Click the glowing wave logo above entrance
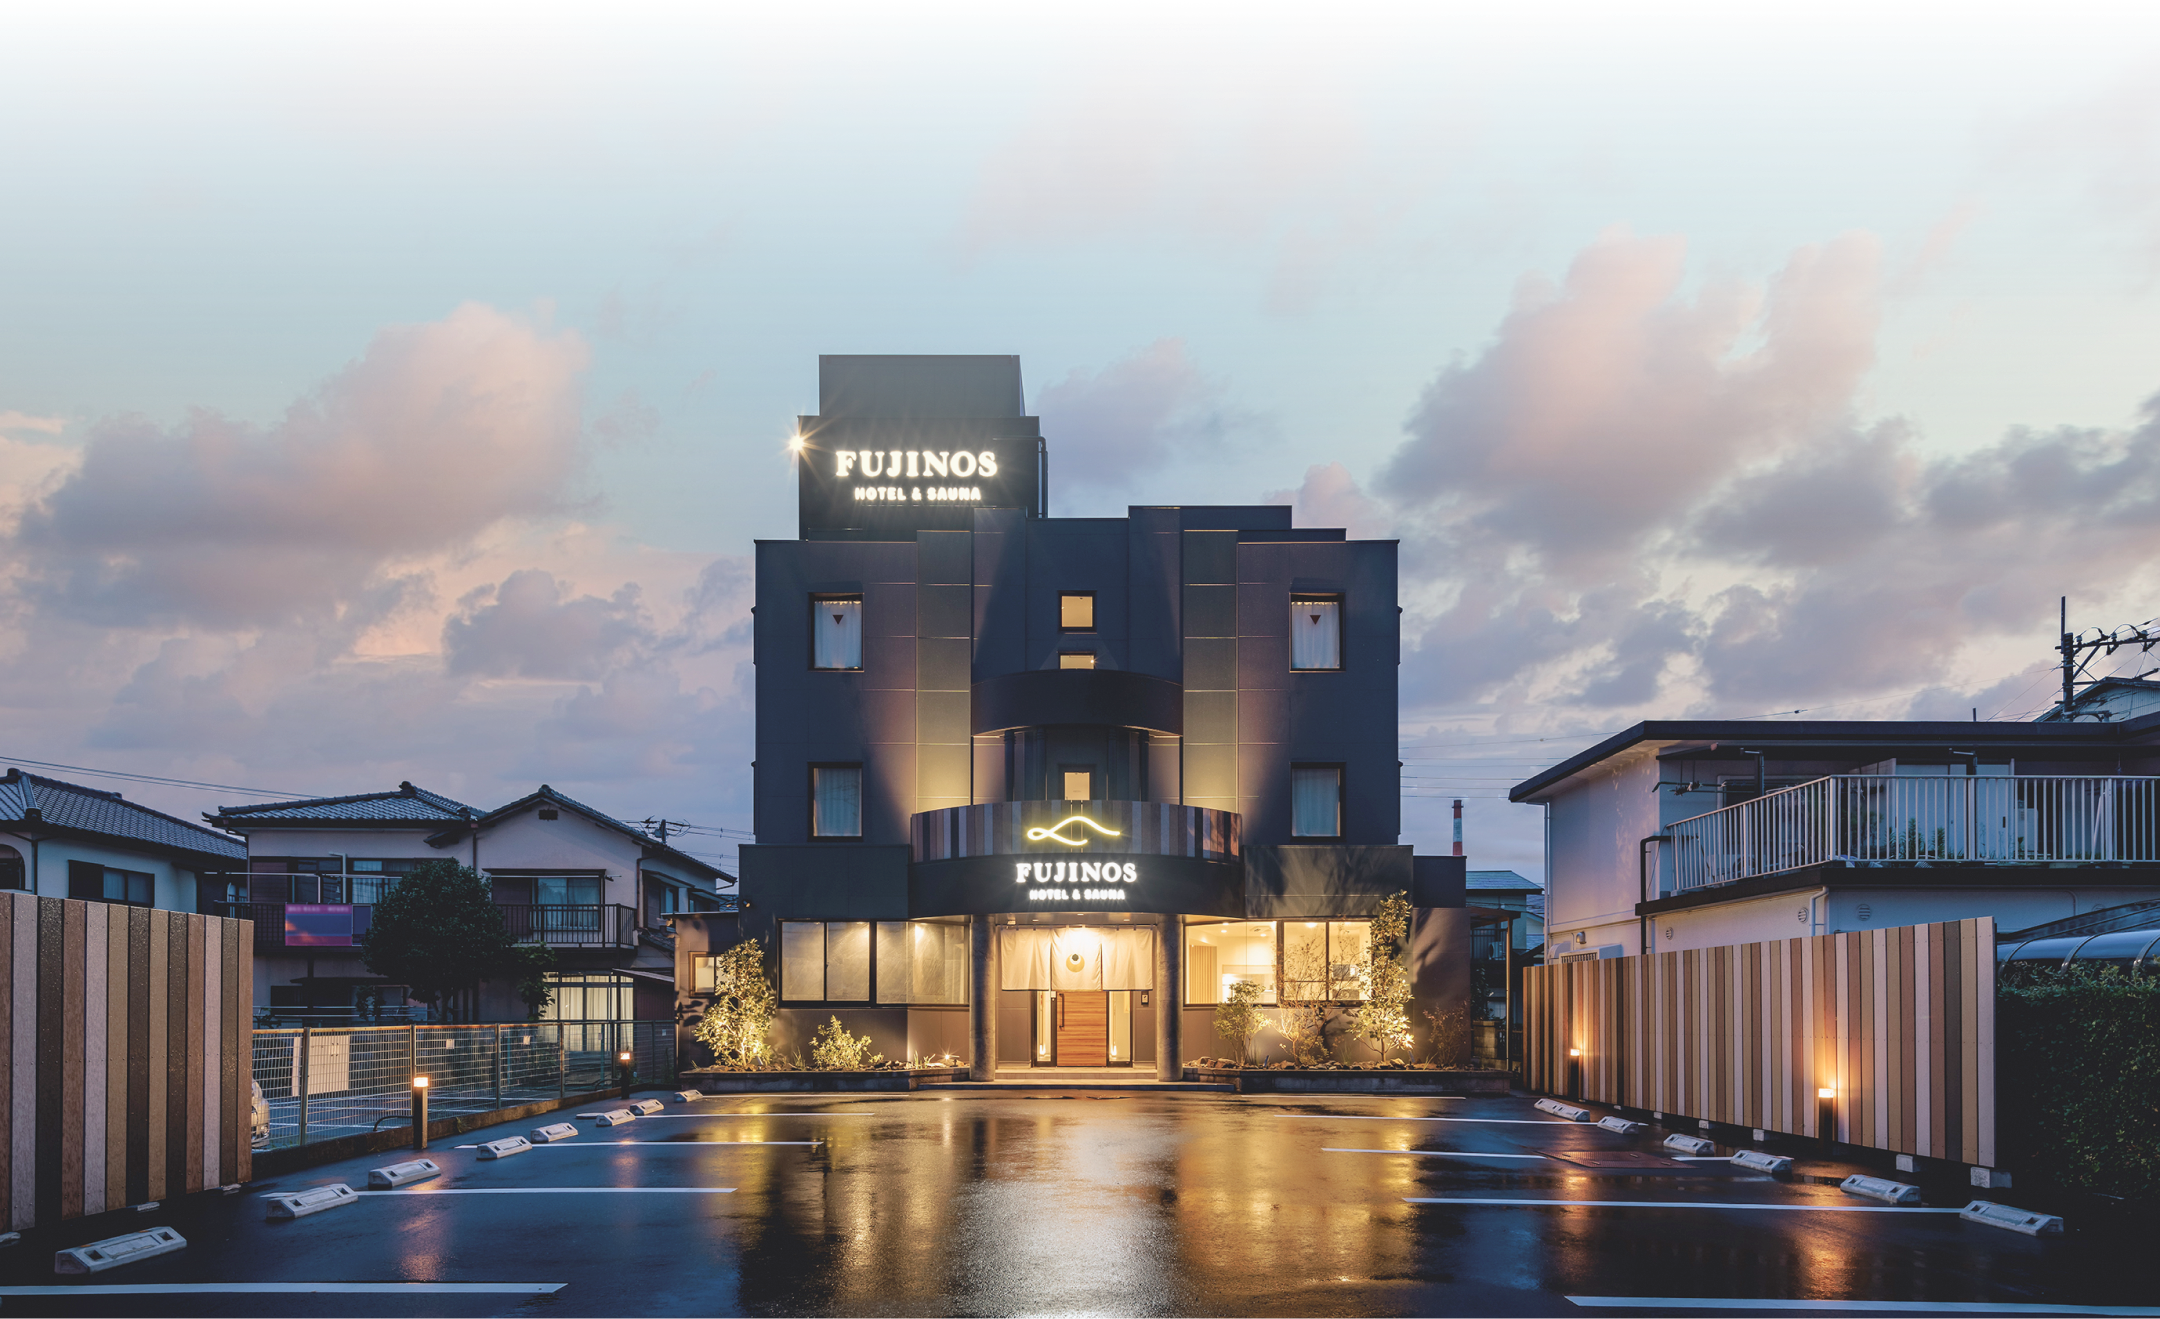Viewport: 2160px width, 1319px height. point(1073,830)
